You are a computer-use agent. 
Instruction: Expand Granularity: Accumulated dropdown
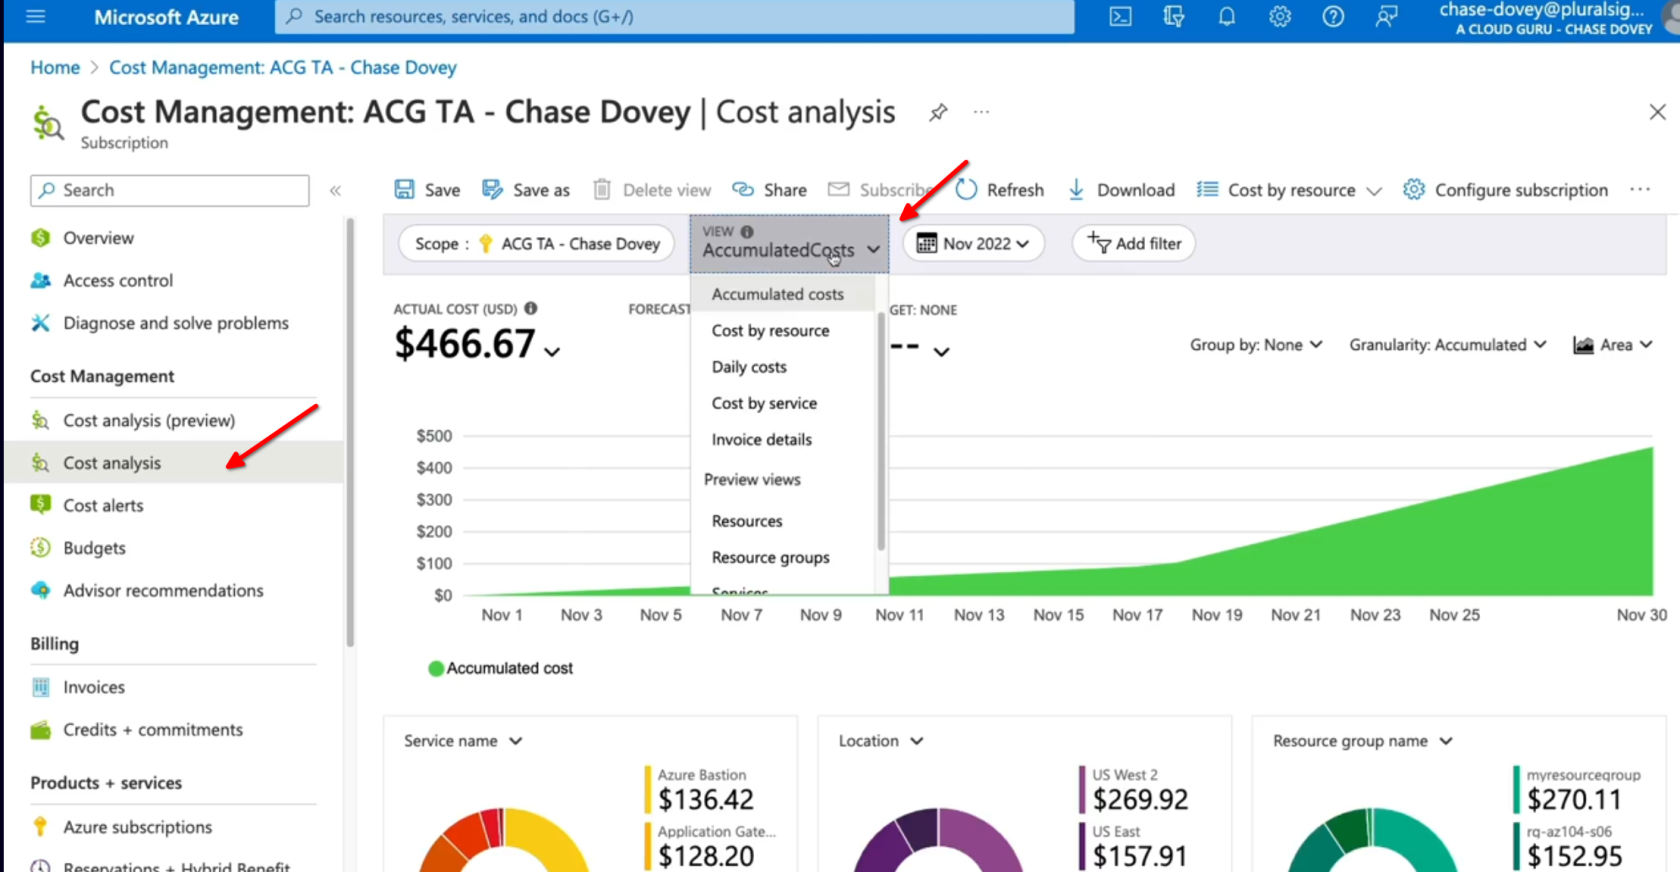coord(1447,345)
